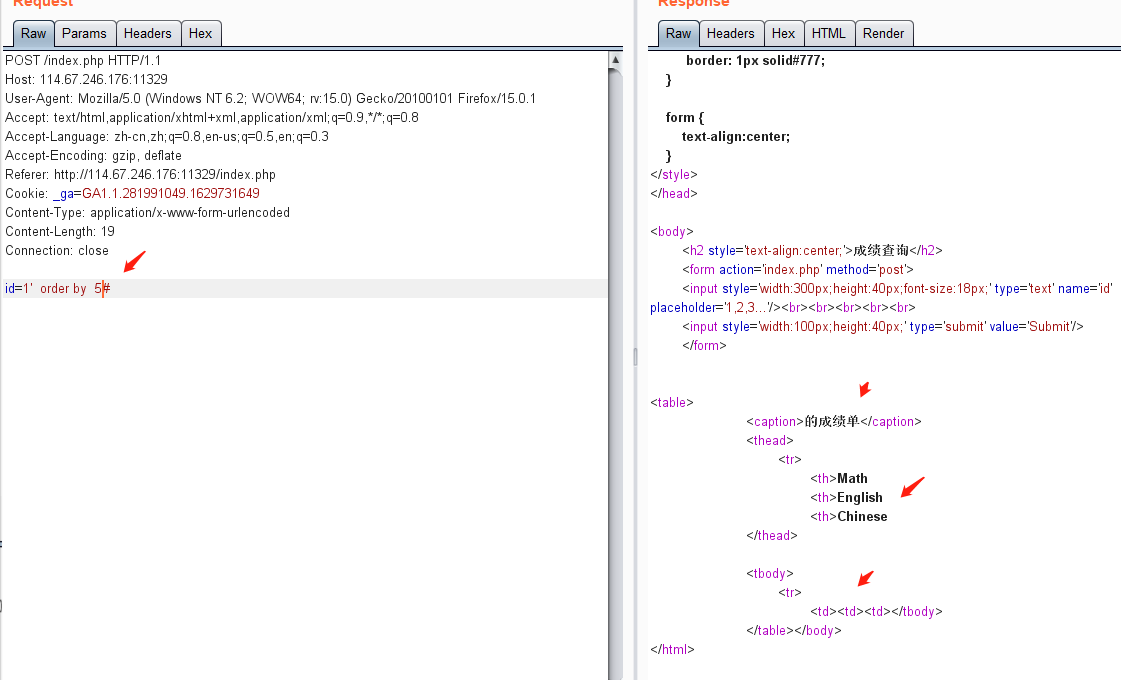This screenshot has height=680, width=1121.
Task: Click the closing </style> tag
Action: (x=674, y=174)
